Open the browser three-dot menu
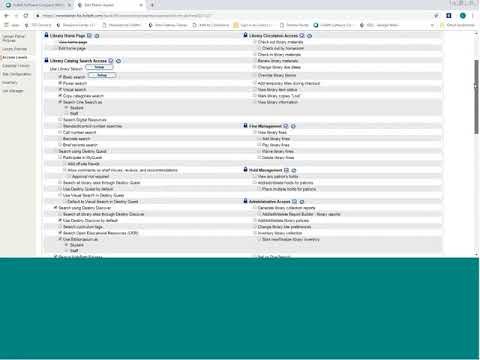480x360 pixels. coord(473,16)
